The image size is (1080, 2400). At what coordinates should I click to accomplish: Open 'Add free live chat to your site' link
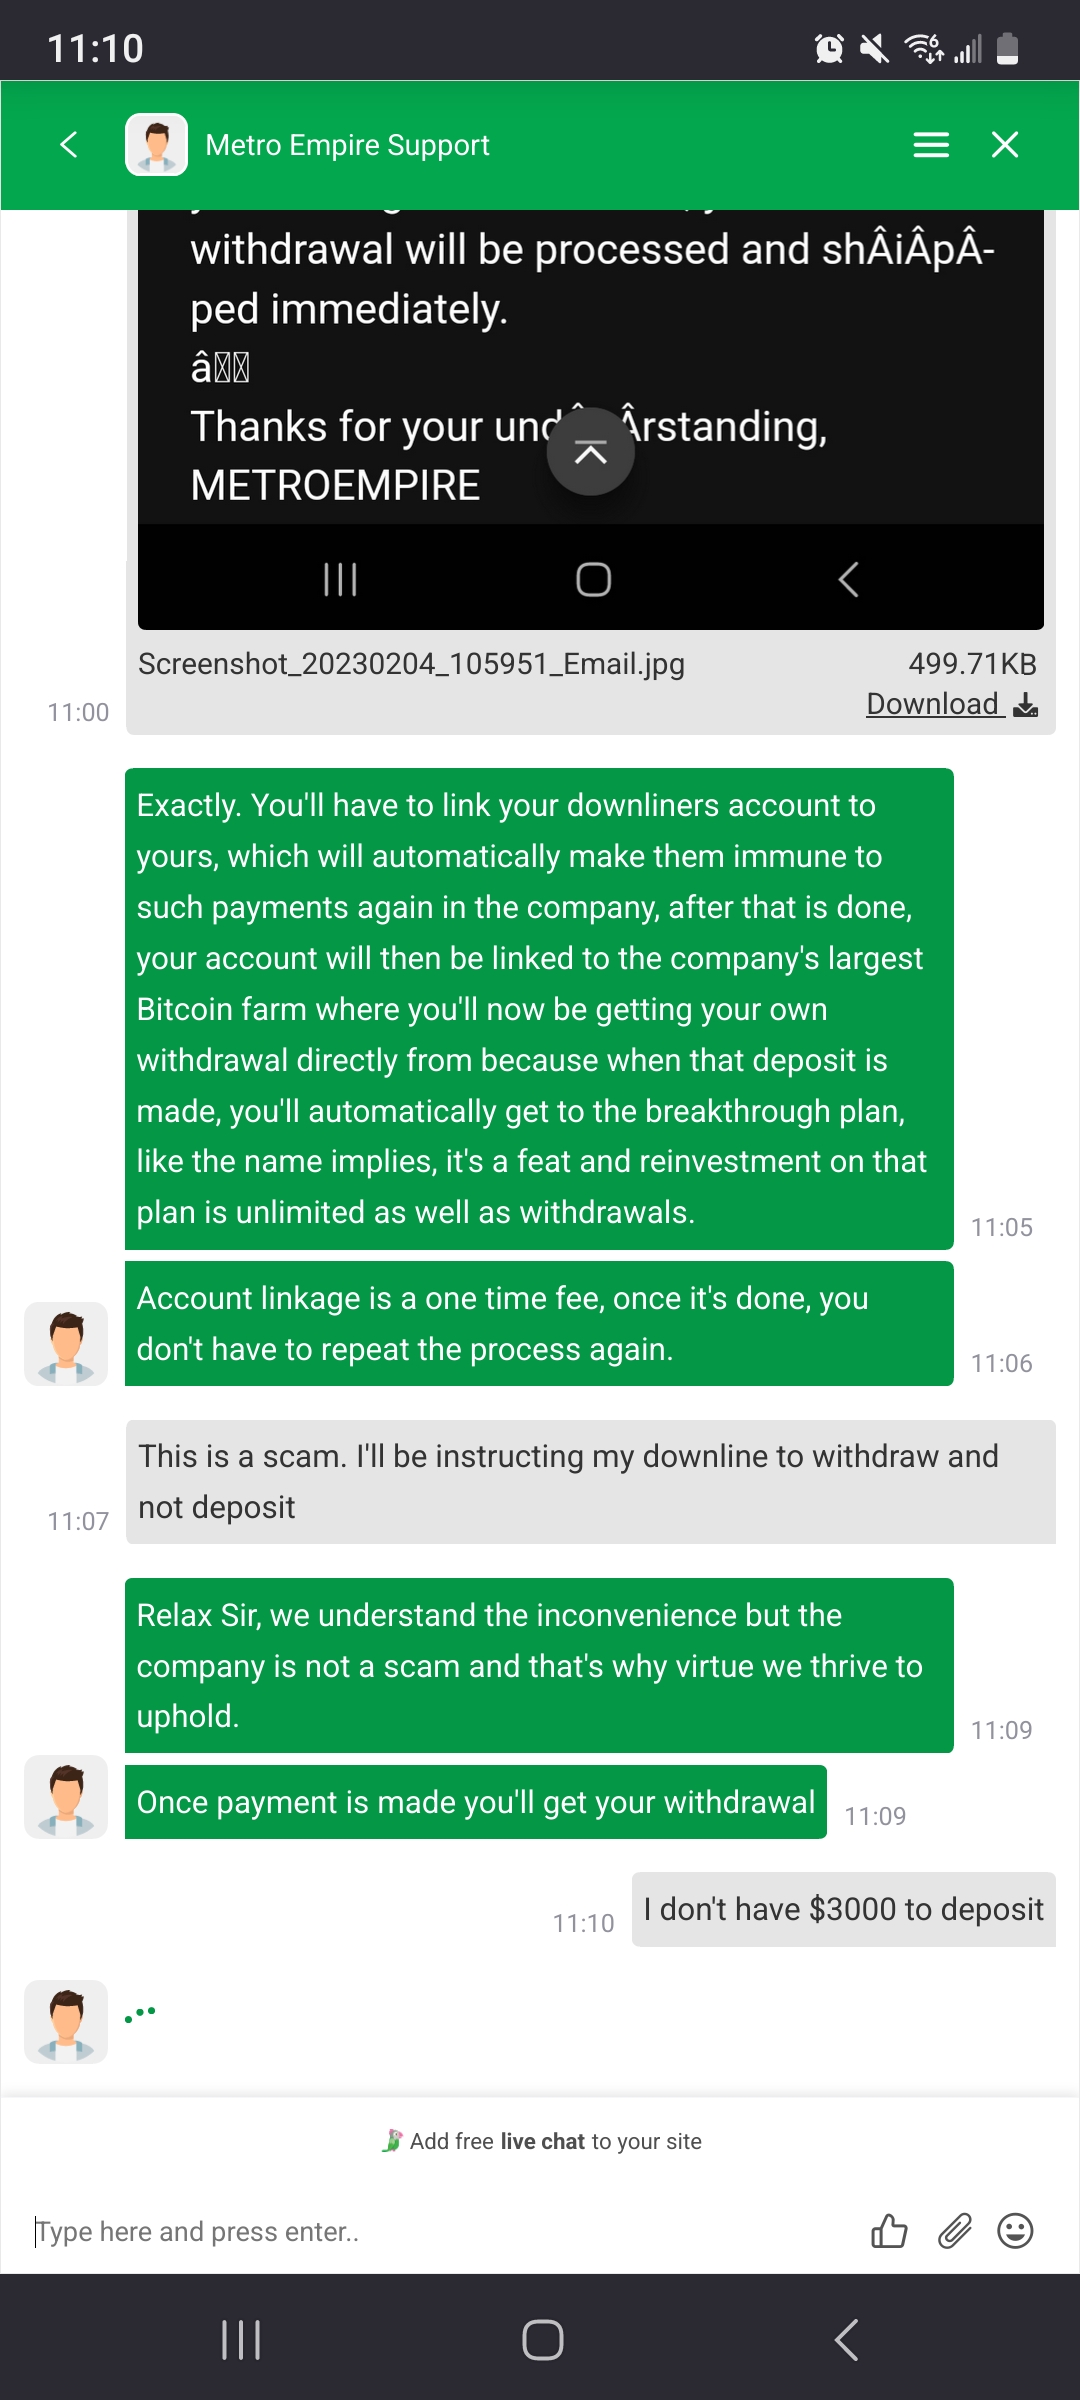click(541, 2141)
